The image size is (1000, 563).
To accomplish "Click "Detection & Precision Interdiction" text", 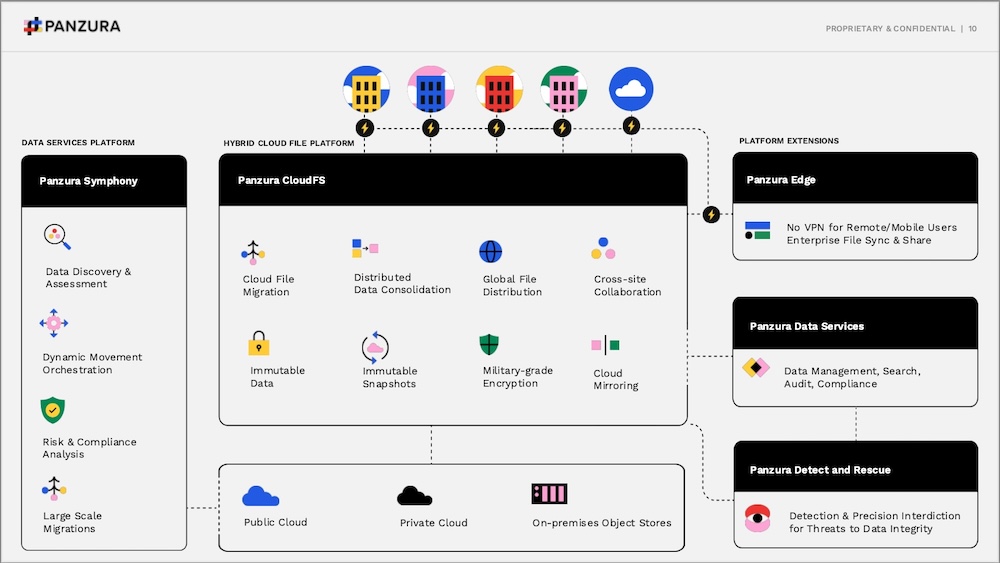I will (x=874, y=516).
